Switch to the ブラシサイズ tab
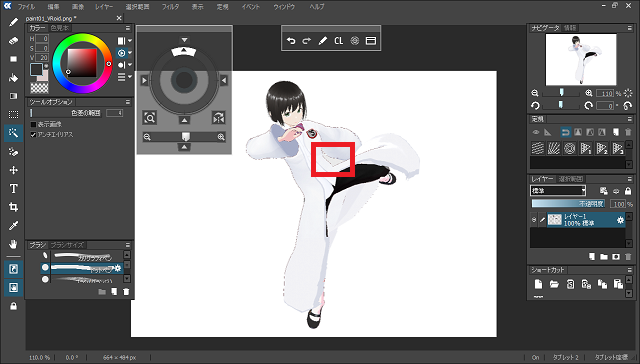Image resolution: width=640 pixels, height=364 pixels. tap(67, 245)
